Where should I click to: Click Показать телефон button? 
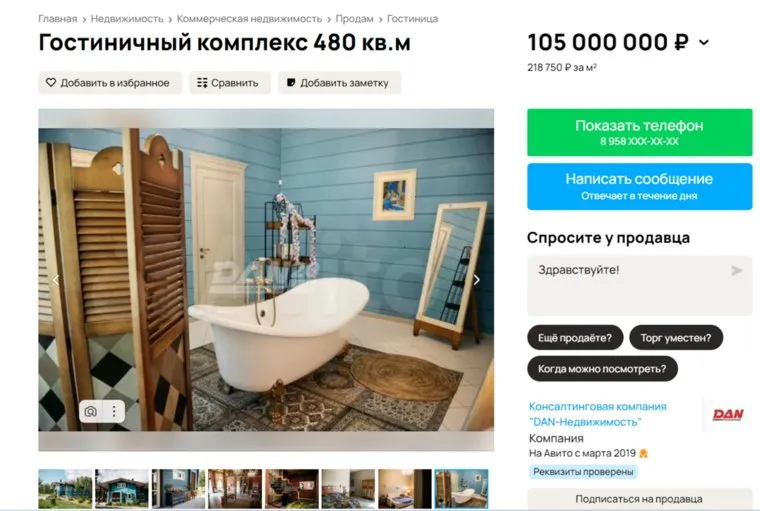(639, 132)
